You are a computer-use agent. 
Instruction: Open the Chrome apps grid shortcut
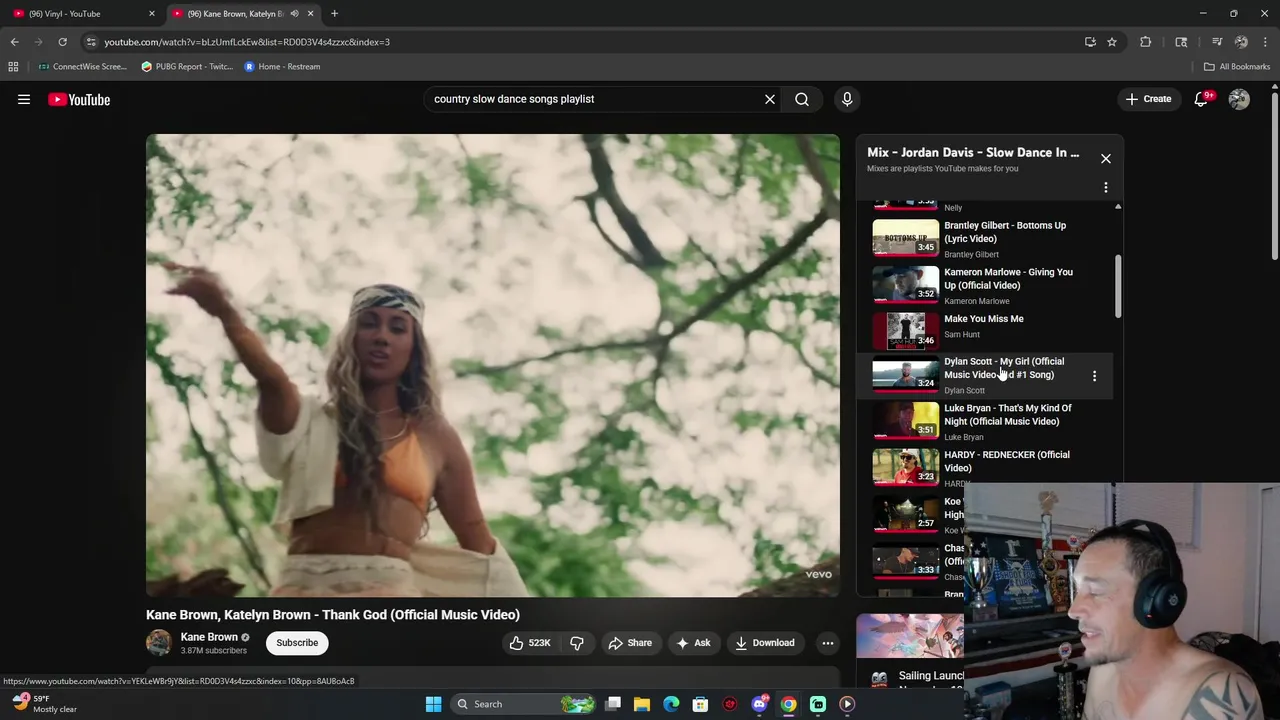point(13,67)
